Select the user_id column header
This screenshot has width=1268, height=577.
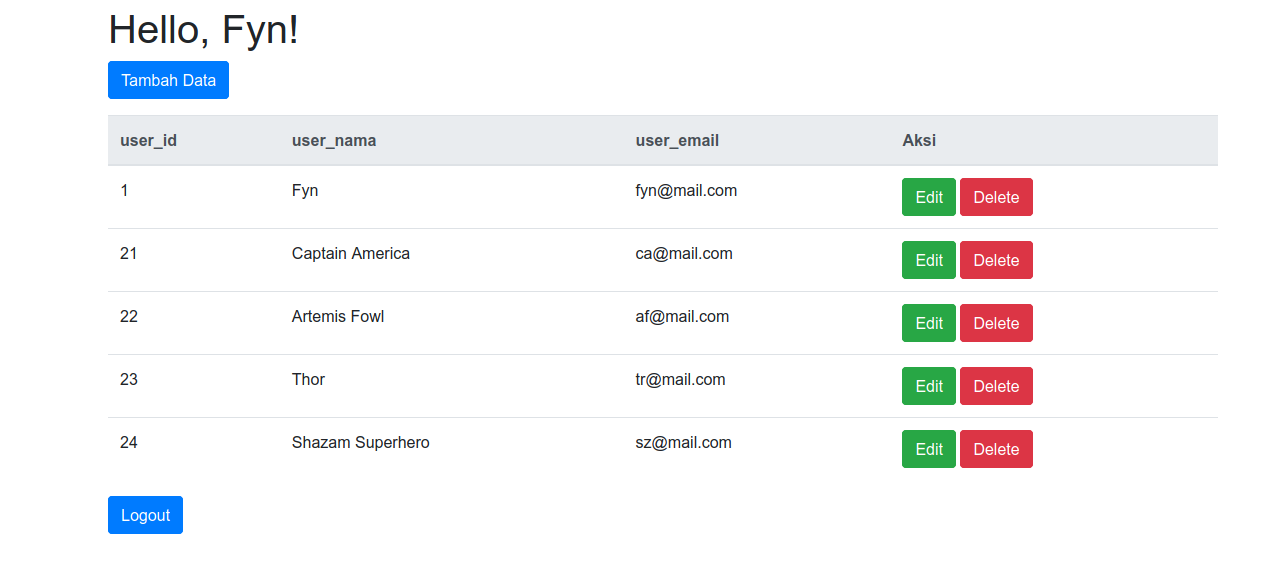(x=148, y=140)
